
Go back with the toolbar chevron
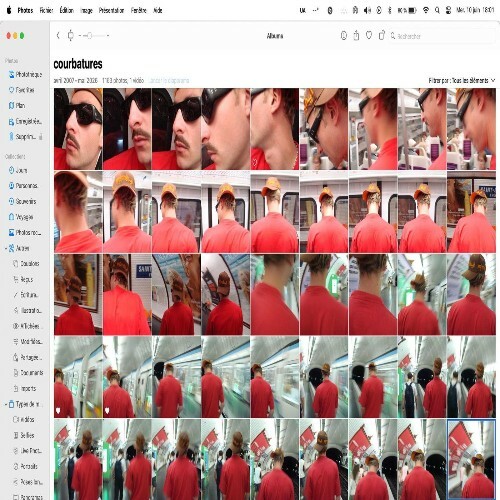[x=58, y=35]
